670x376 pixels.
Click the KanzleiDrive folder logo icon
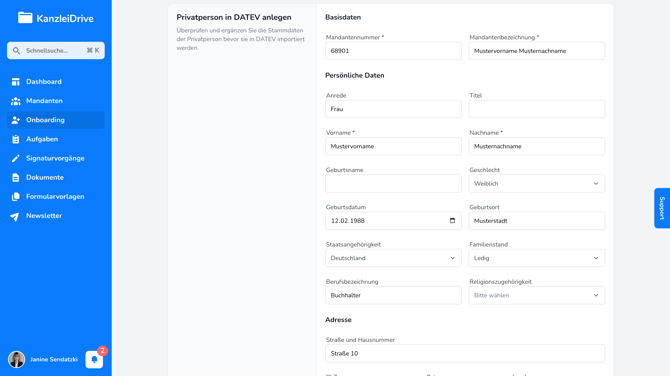pyautogui.click(x=25, y=18)
